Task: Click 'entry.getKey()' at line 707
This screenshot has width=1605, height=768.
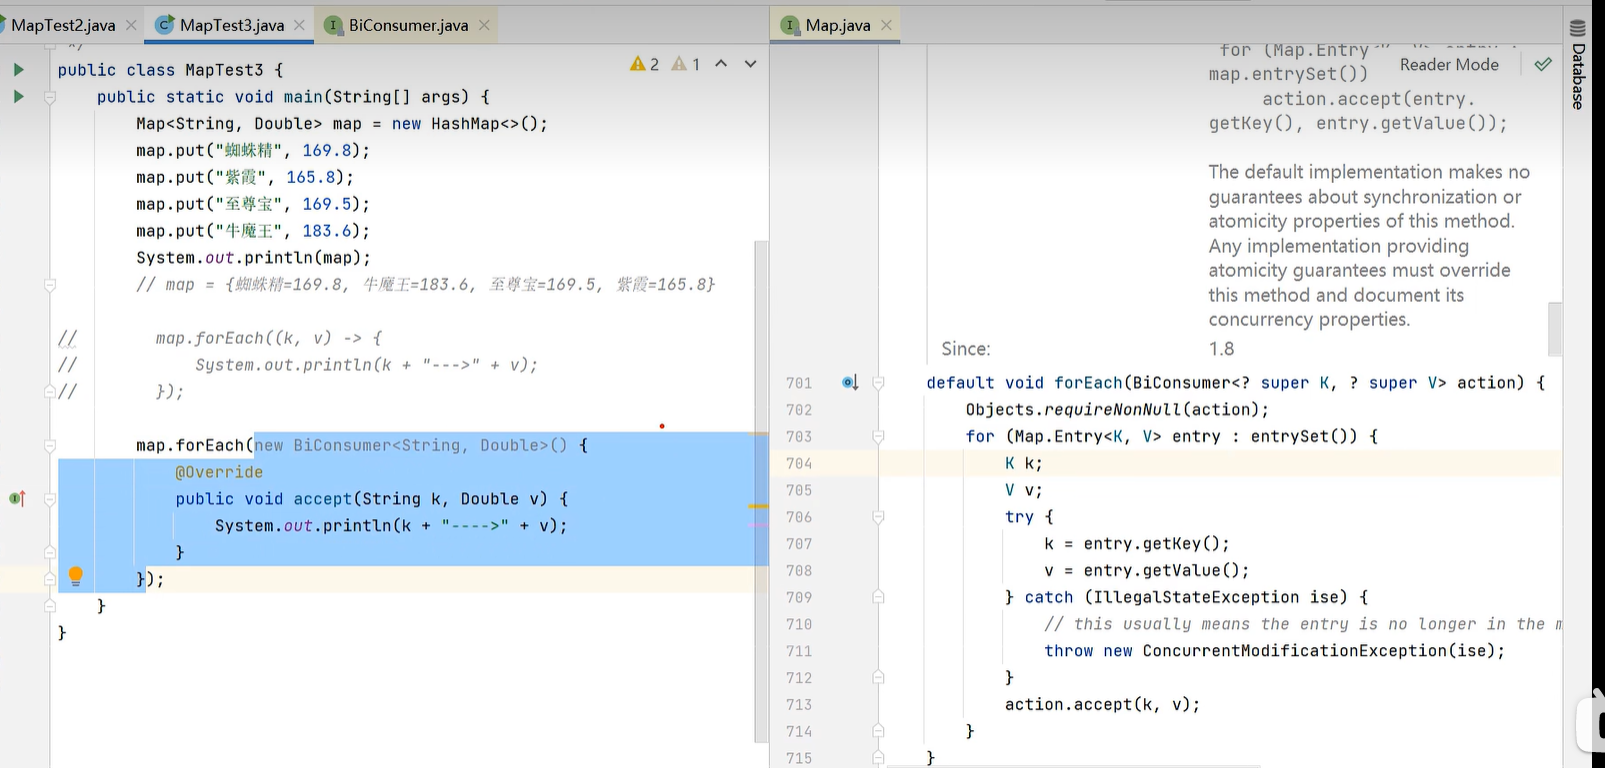Action: pos(1151,544)
